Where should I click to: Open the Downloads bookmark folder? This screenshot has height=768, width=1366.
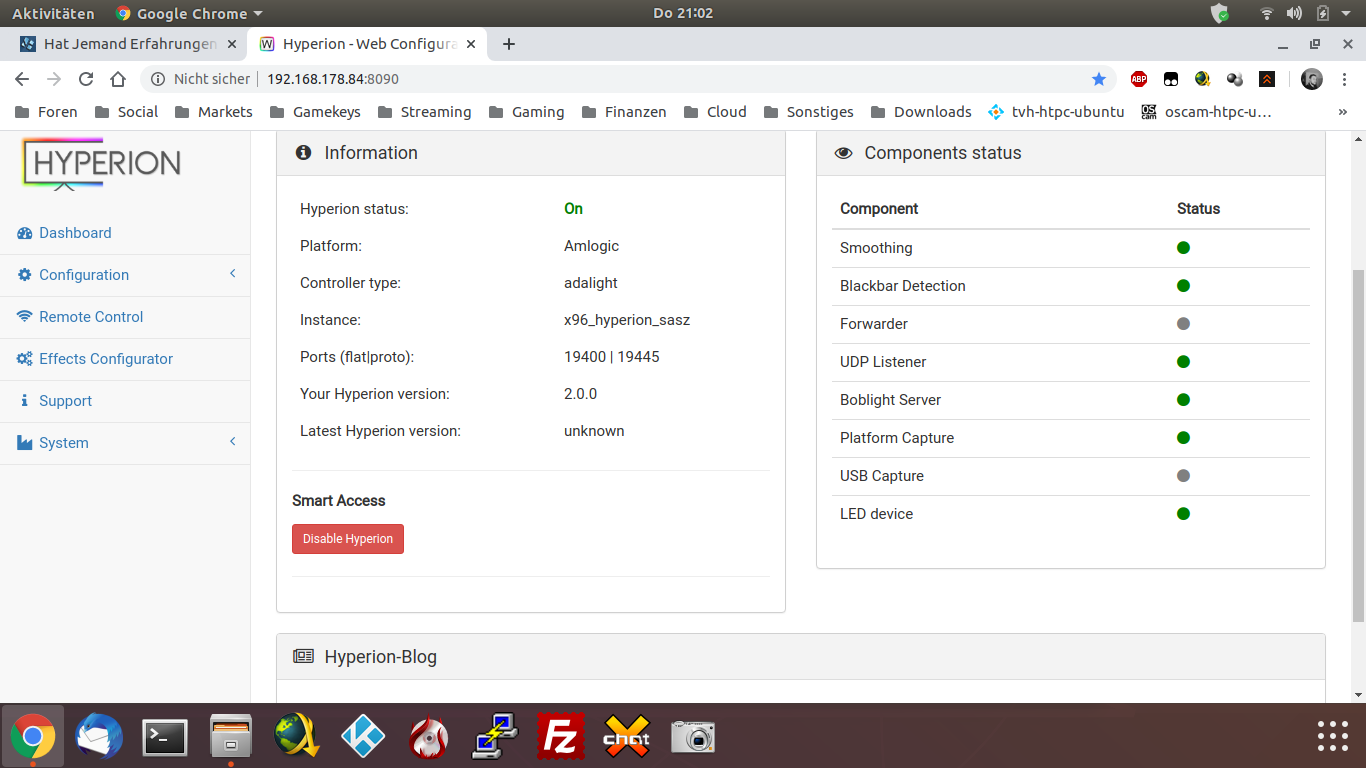922,112
